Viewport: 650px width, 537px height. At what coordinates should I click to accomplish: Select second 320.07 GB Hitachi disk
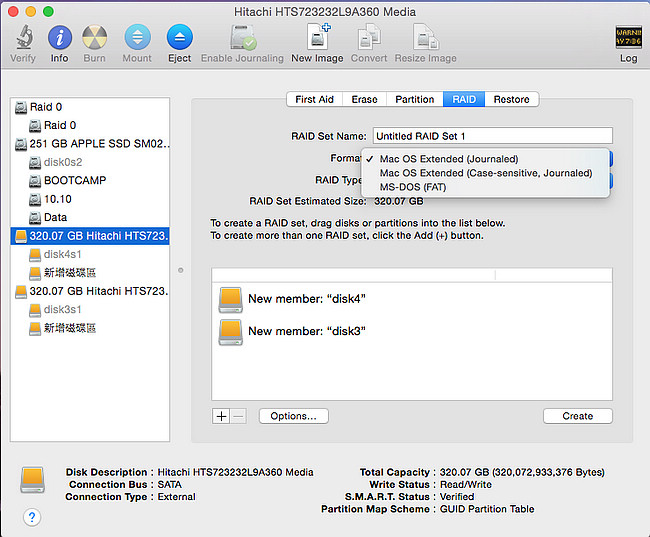pos(90,291)
